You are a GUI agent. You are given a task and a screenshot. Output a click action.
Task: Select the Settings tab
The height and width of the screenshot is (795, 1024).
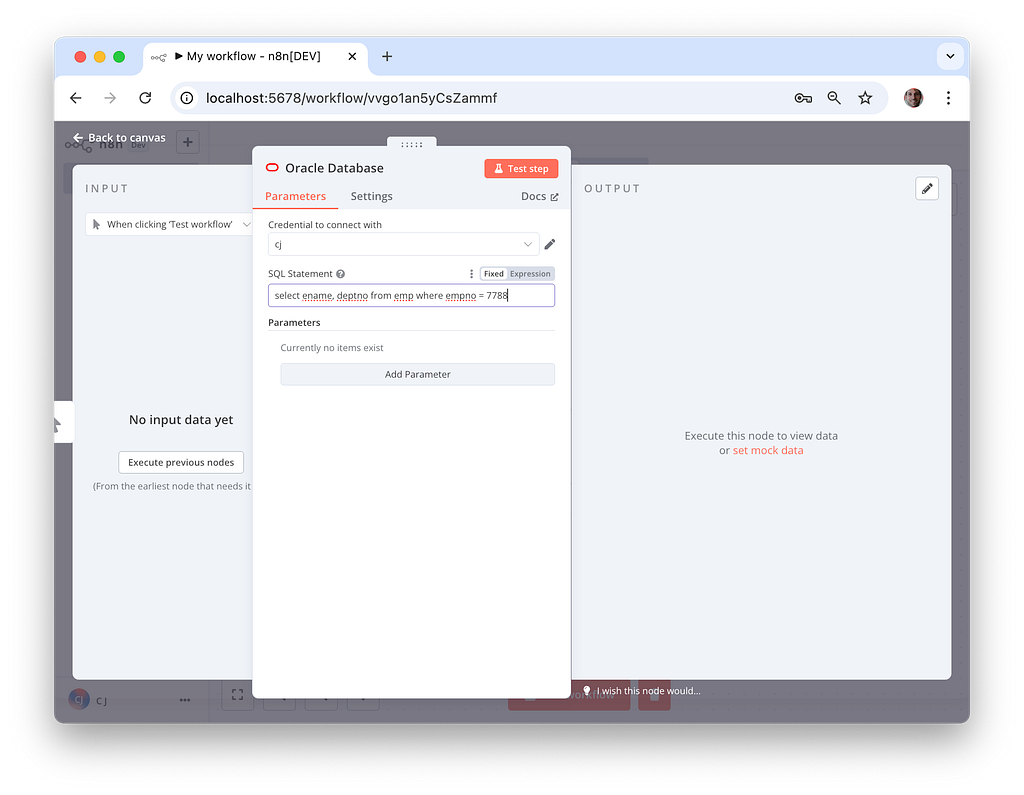372,197
